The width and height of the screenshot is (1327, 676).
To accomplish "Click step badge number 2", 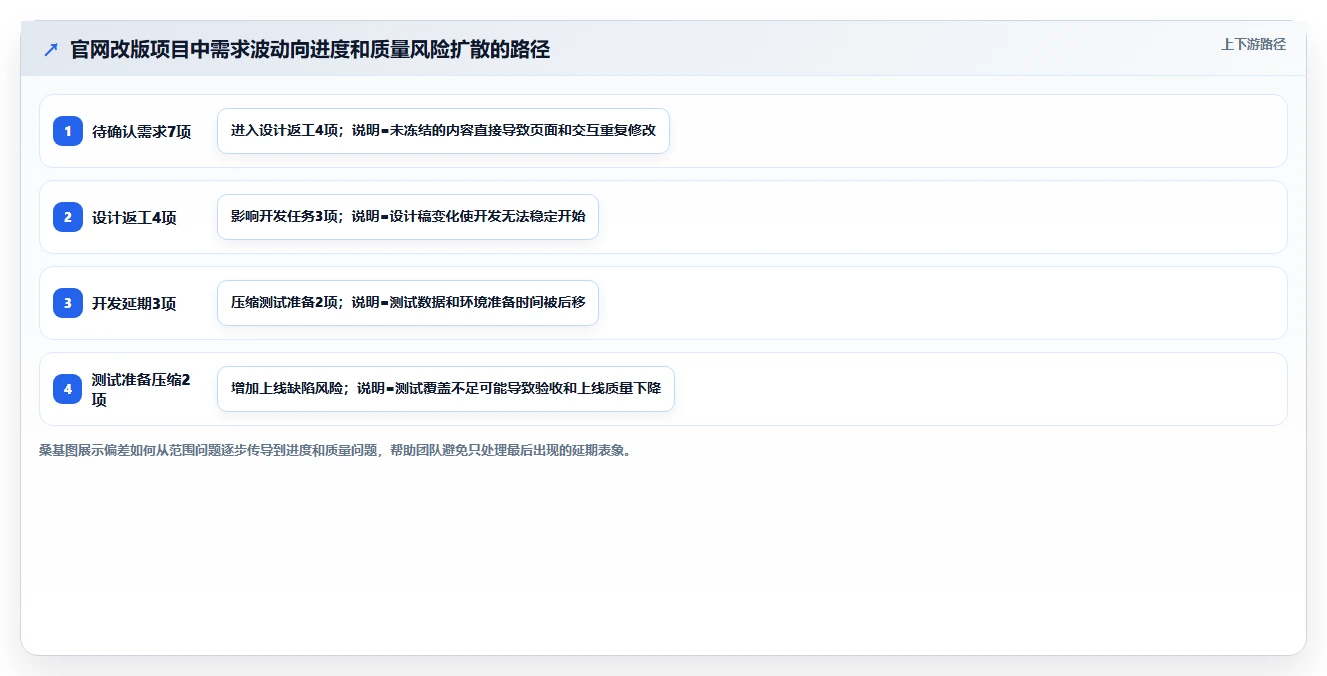I will pos(68,217).
